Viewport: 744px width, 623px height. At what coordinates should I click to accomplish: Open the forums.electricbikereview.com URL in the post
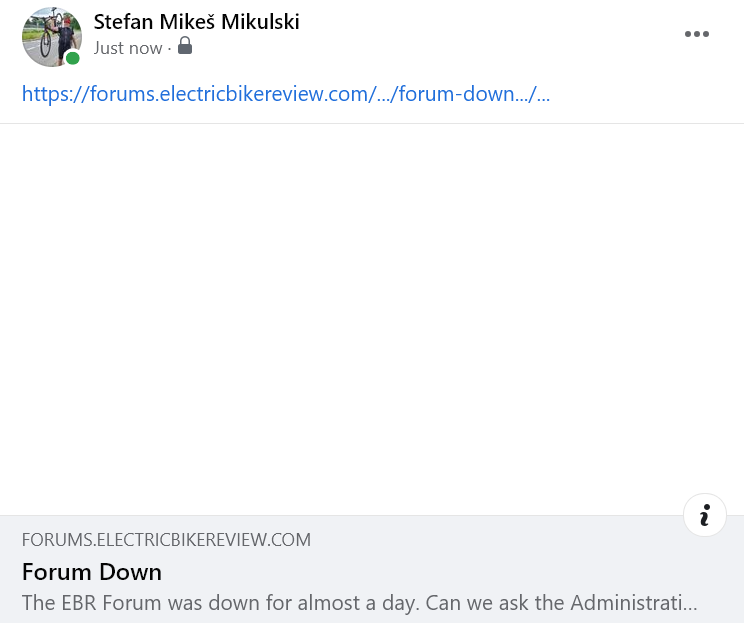click(x=285, y=95)
